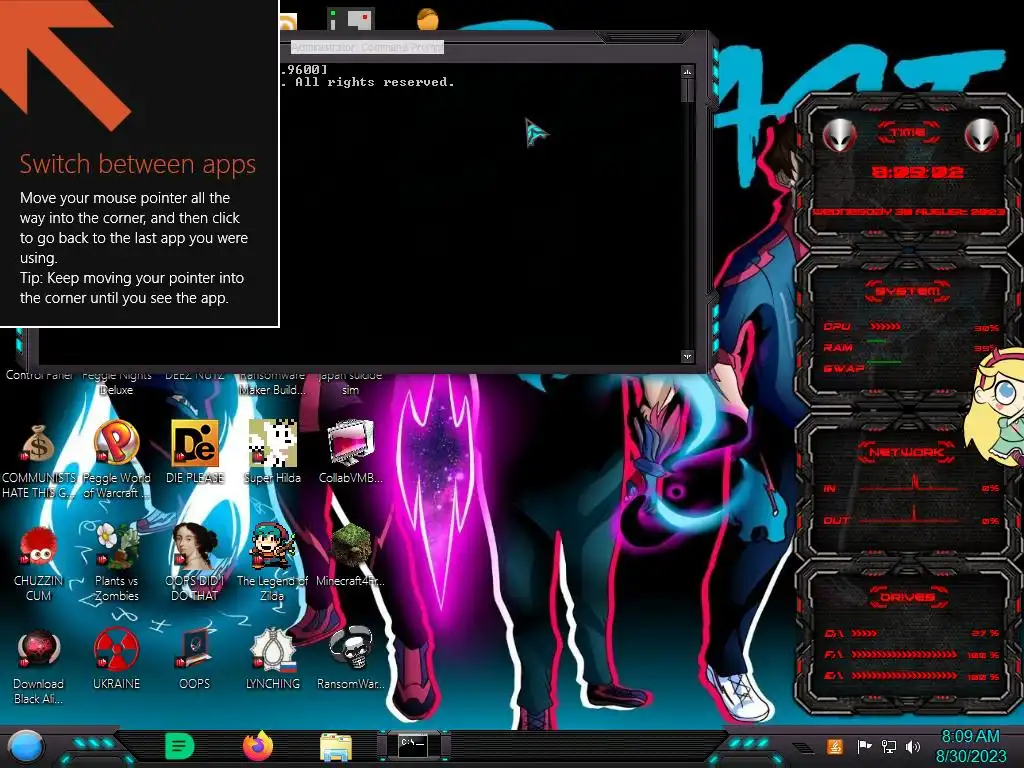Click the volume speaker tray icon
This screenshot has height=768, width=1024.
click(913, 746)
